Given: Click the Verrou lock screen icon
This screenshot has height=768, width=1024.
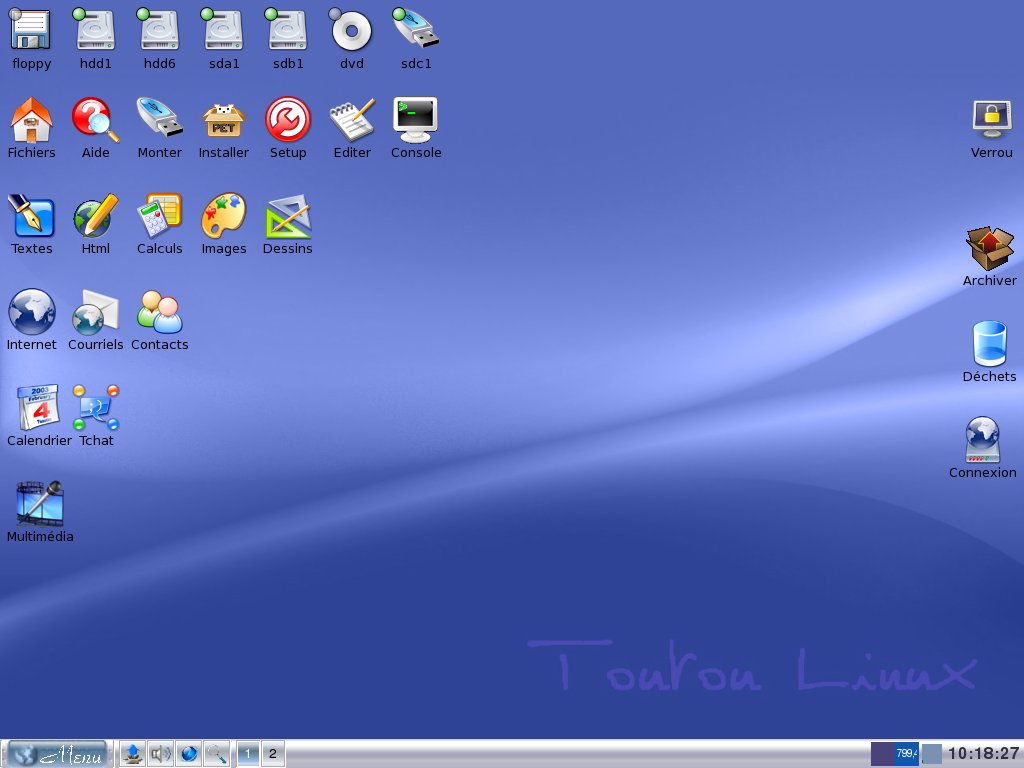Looking at the screenshot, I should [x=991, y=119].
